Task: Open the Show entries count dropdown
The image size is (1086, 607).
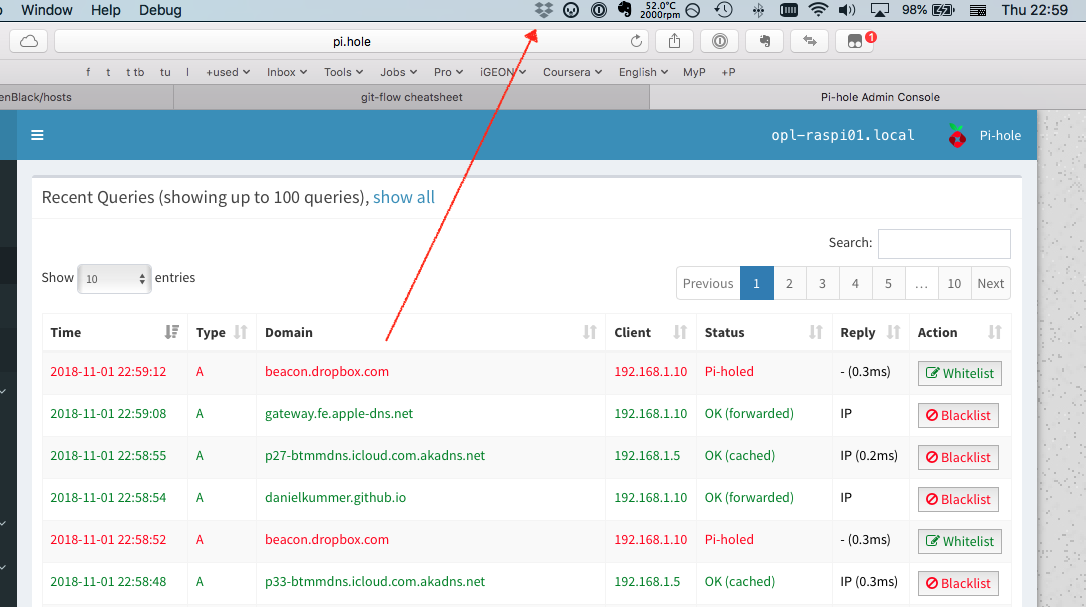Action: point(114,279)
